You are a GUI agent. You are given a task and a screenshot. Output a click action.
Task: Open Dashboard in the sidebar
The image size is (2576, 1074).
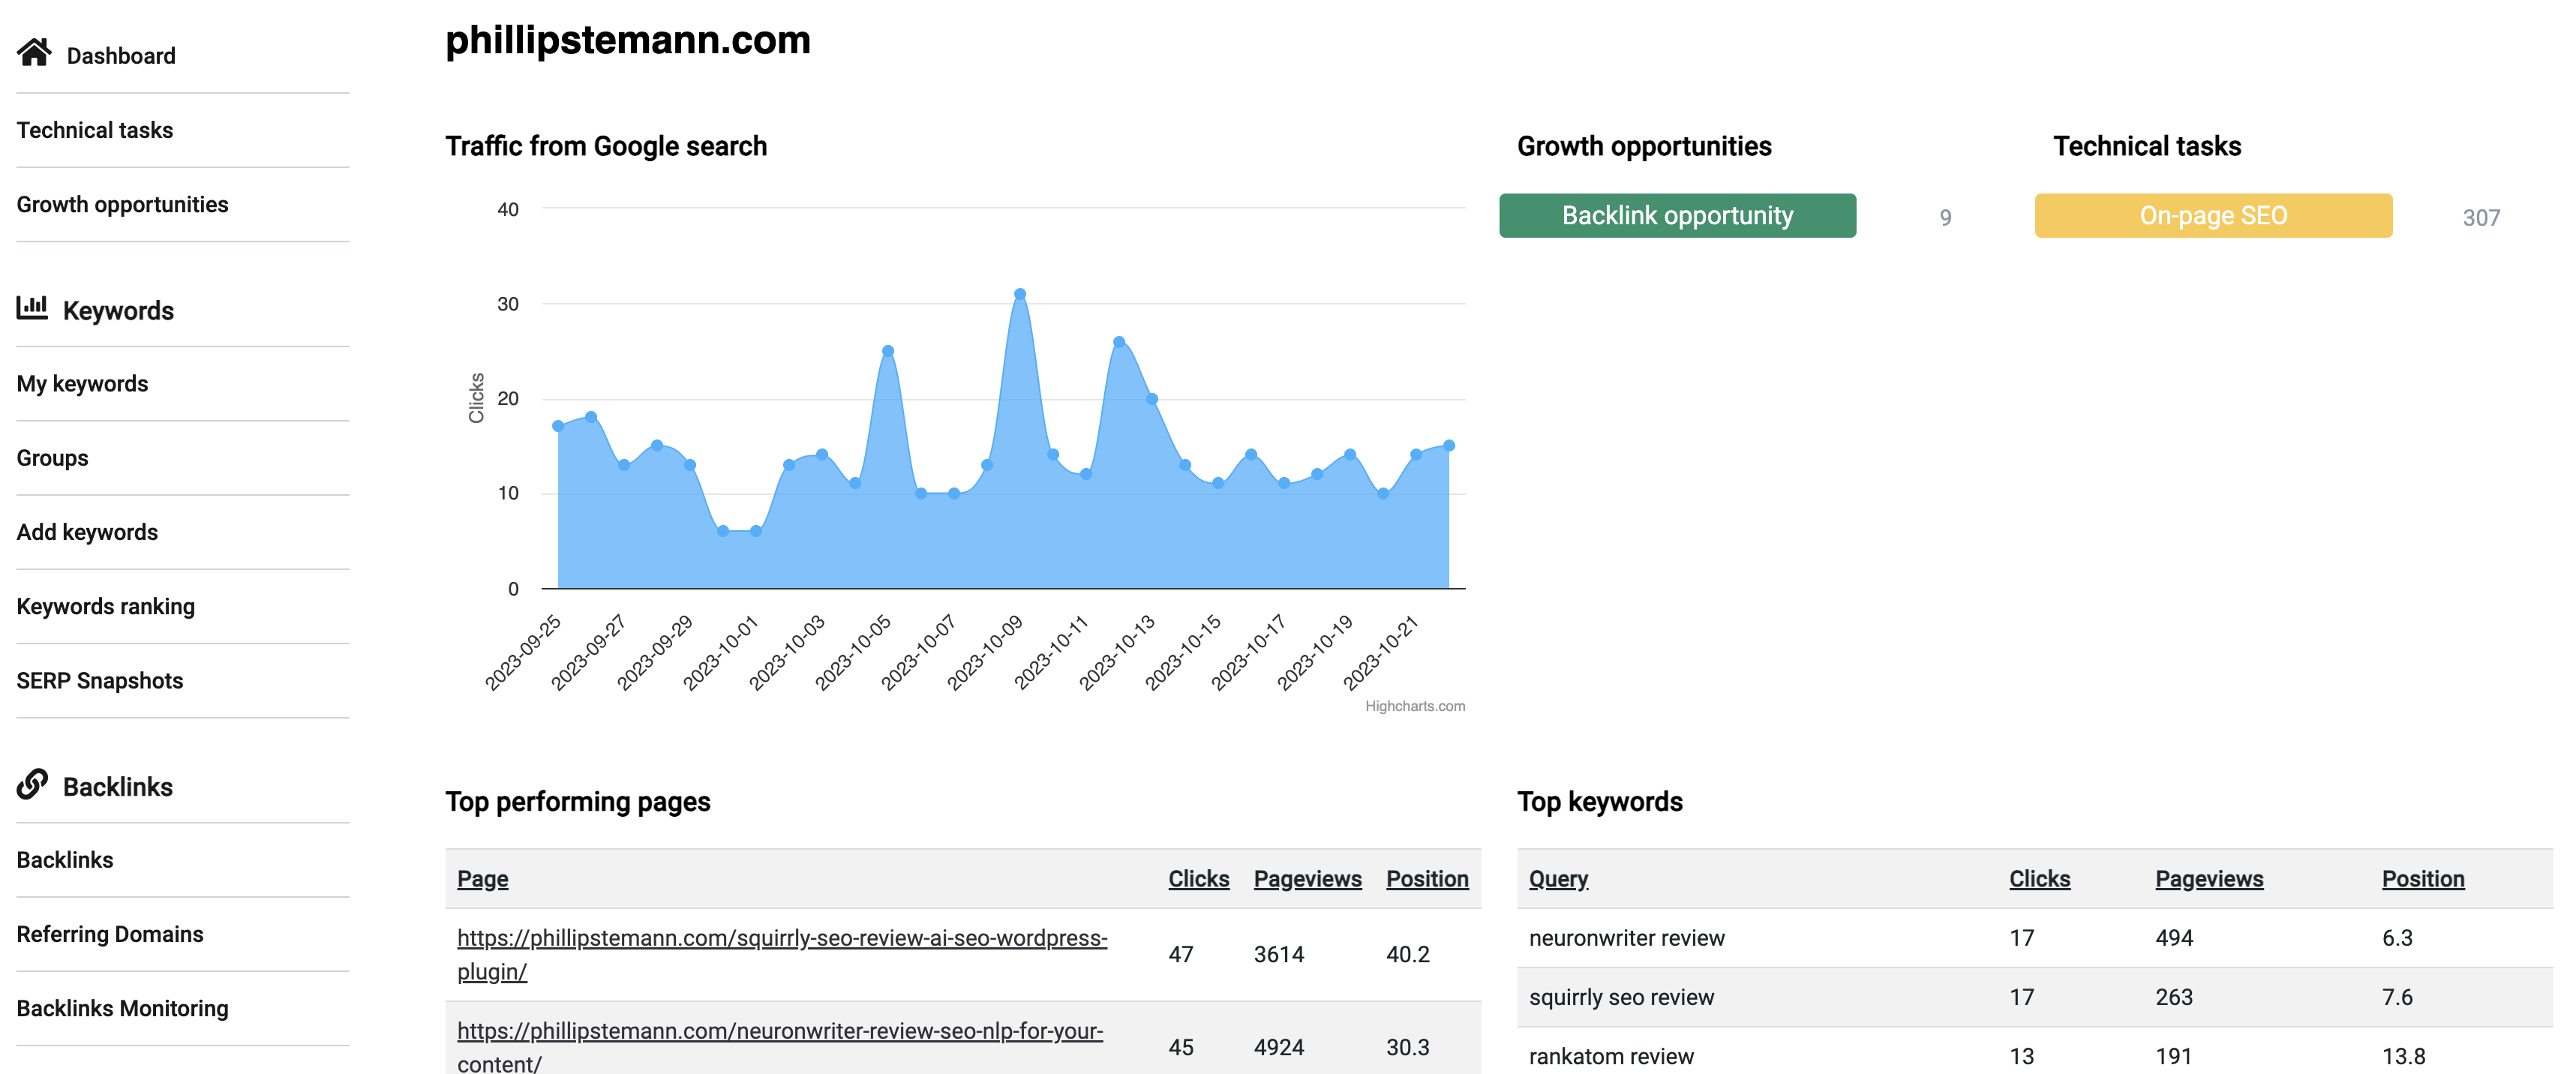click(121, 56)
